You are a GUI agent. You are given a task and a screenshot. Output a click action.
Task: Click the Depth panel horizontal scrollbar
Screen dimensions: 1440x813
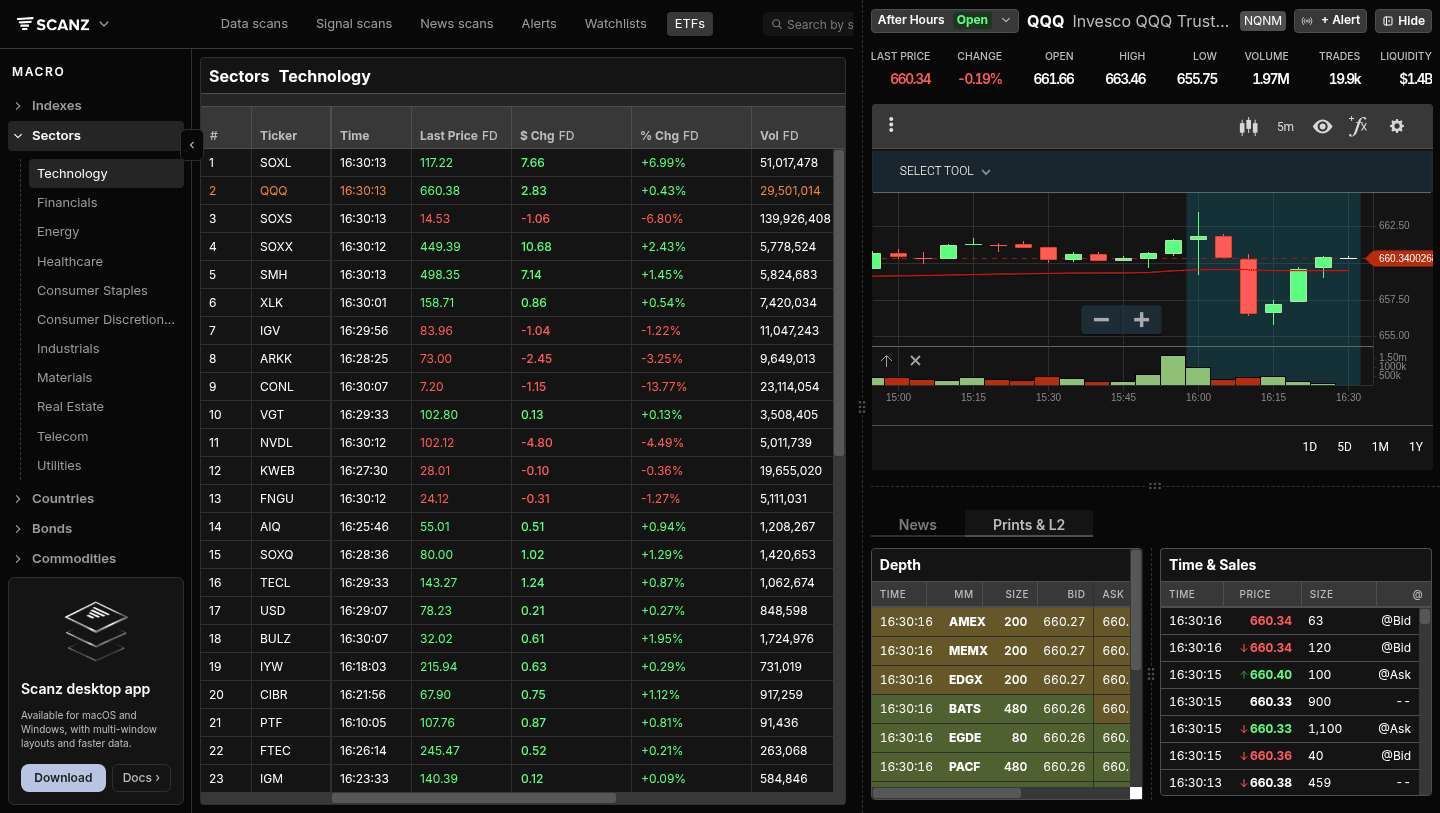[946, 793]
